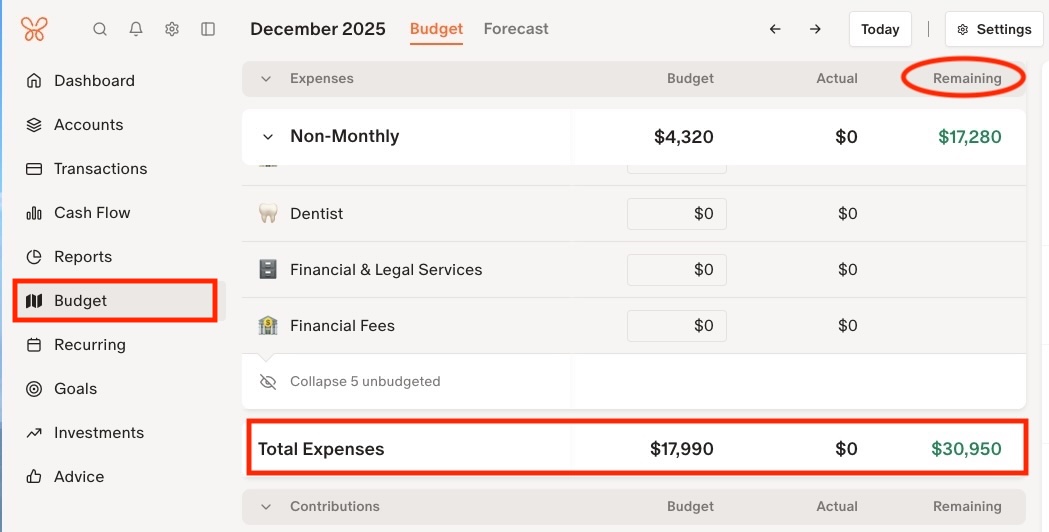Go to previous month arrow
The height and width of the screenshot is (532, 1049).
775,29
